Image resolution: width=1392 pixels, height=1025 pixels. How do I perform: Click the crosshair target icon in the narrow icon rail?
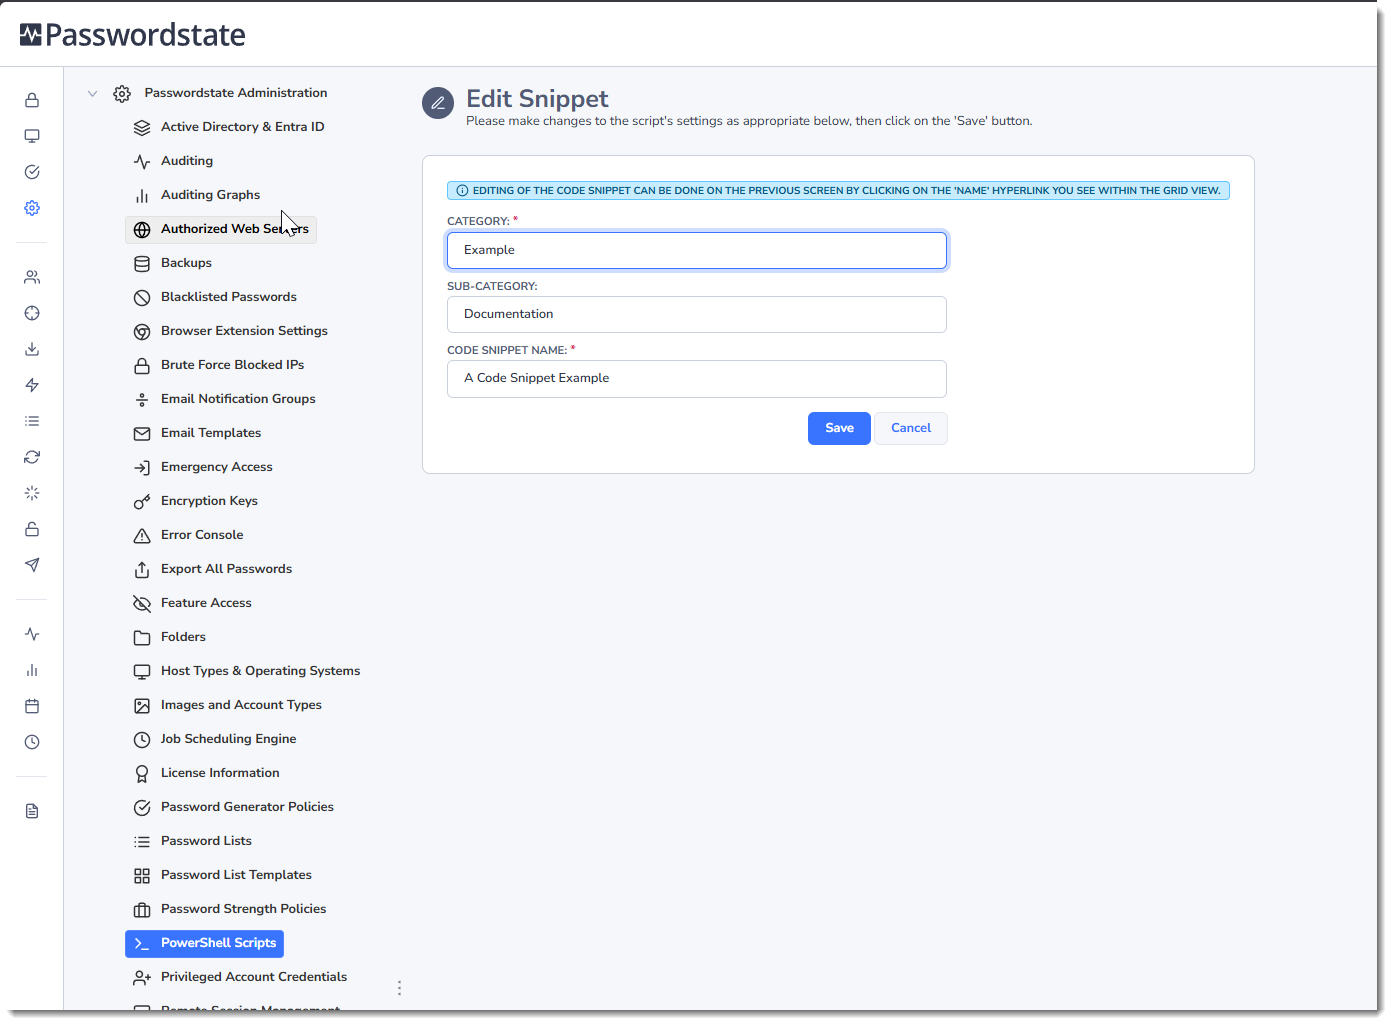[32, 313]
